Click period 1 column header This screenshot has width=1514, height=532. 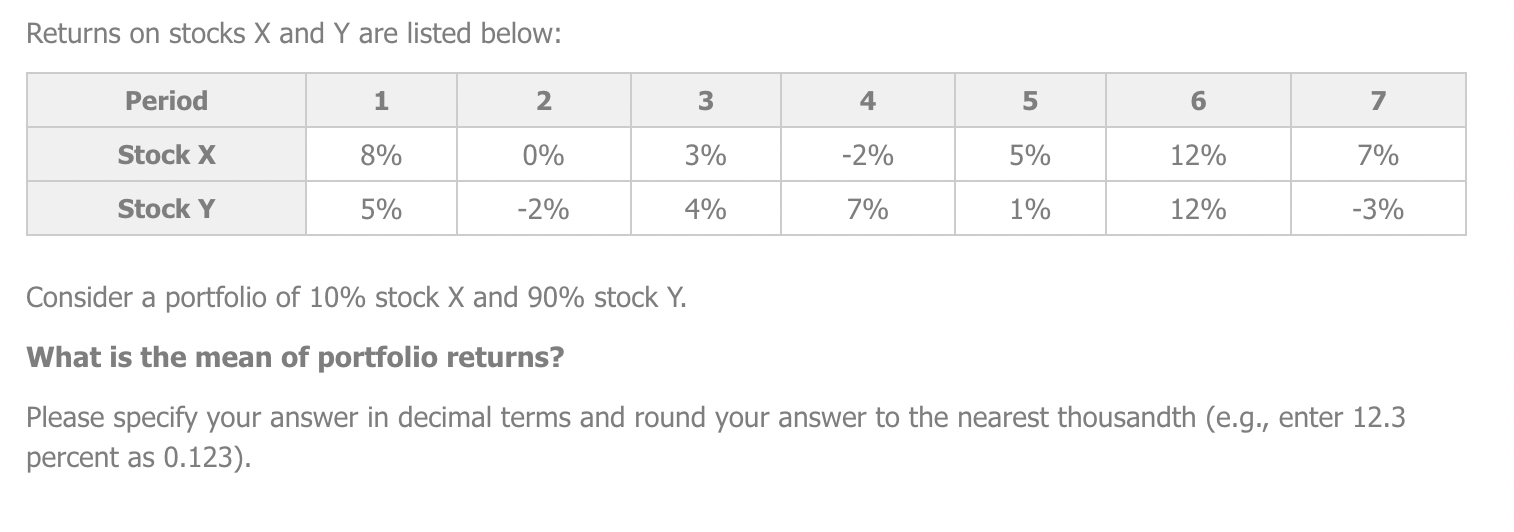click(381, 100)
